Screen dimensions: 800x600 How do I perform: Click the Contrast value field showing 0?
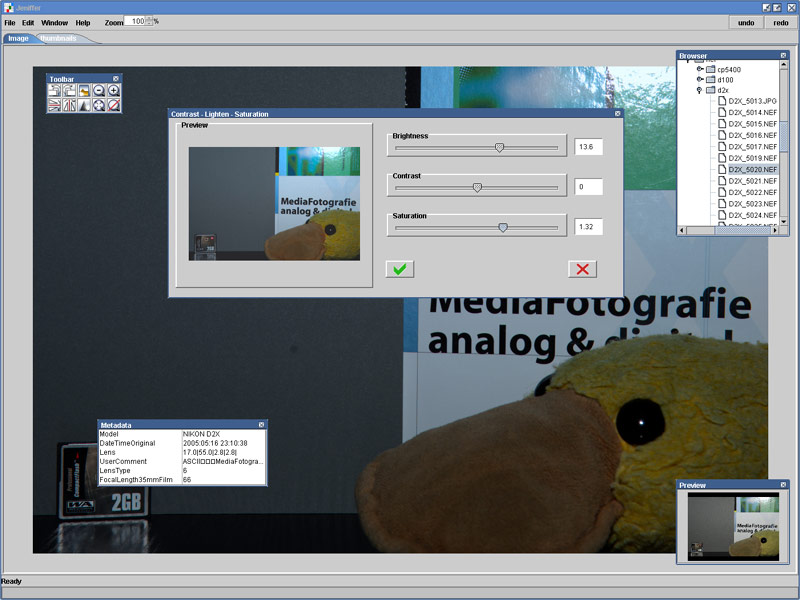(588, 187)
